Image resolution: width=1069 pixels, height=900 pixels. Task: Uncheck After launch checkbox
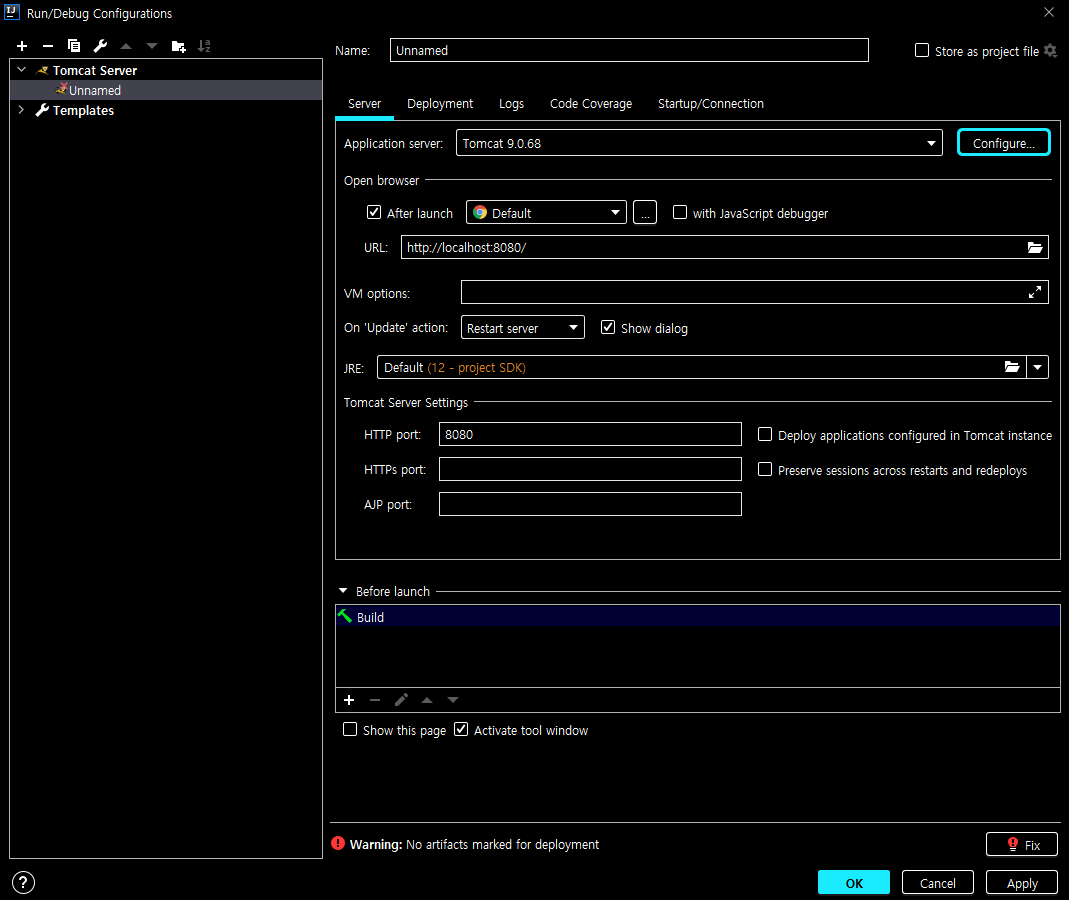(x=374, y=212)
